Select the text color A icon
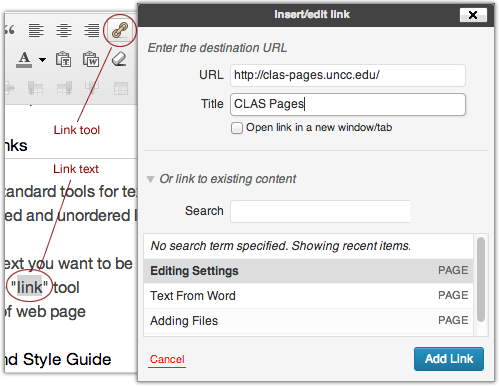This screenshot has width=499, height=386. 24,60
